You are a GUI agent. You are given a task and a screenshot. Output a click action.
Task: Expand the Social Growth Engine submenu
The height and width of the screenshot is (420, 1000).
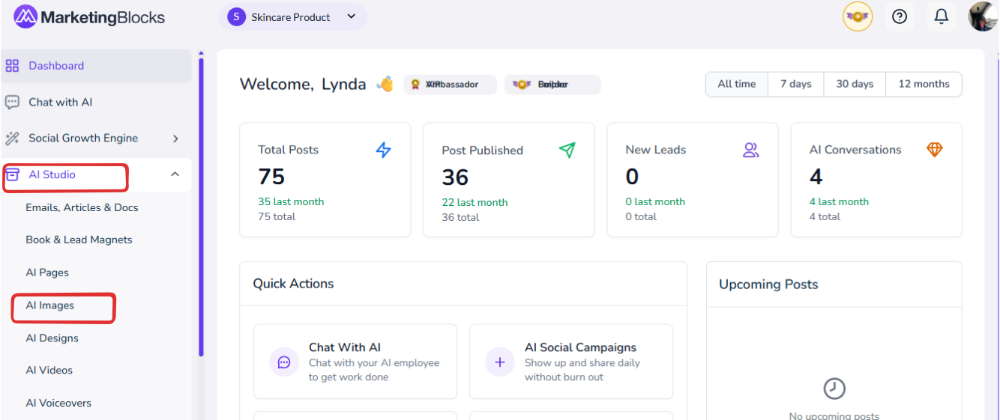pos(175,138)
